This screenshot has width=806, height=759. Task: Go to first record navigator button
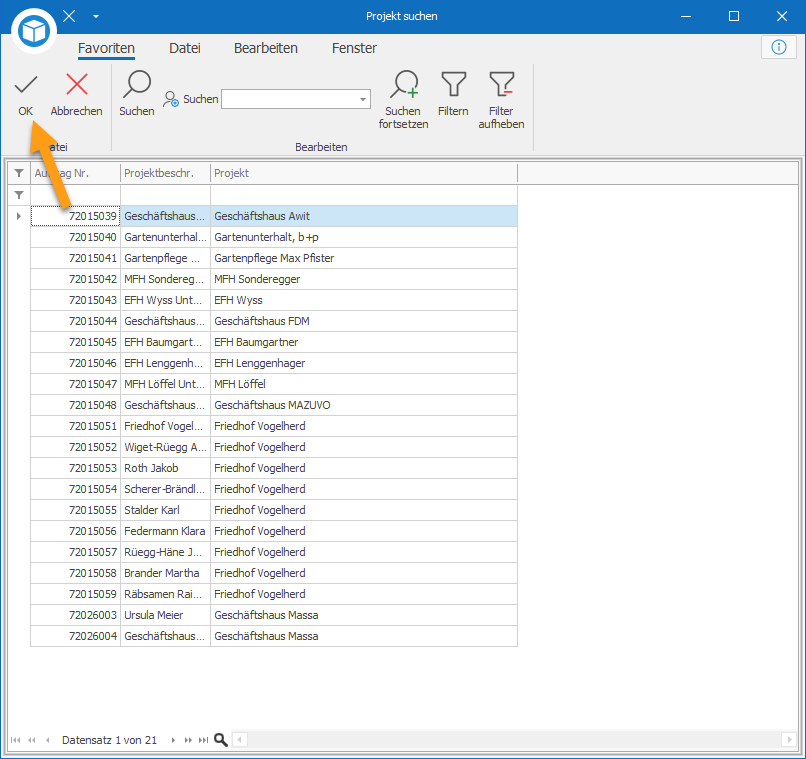pos(15,740)
